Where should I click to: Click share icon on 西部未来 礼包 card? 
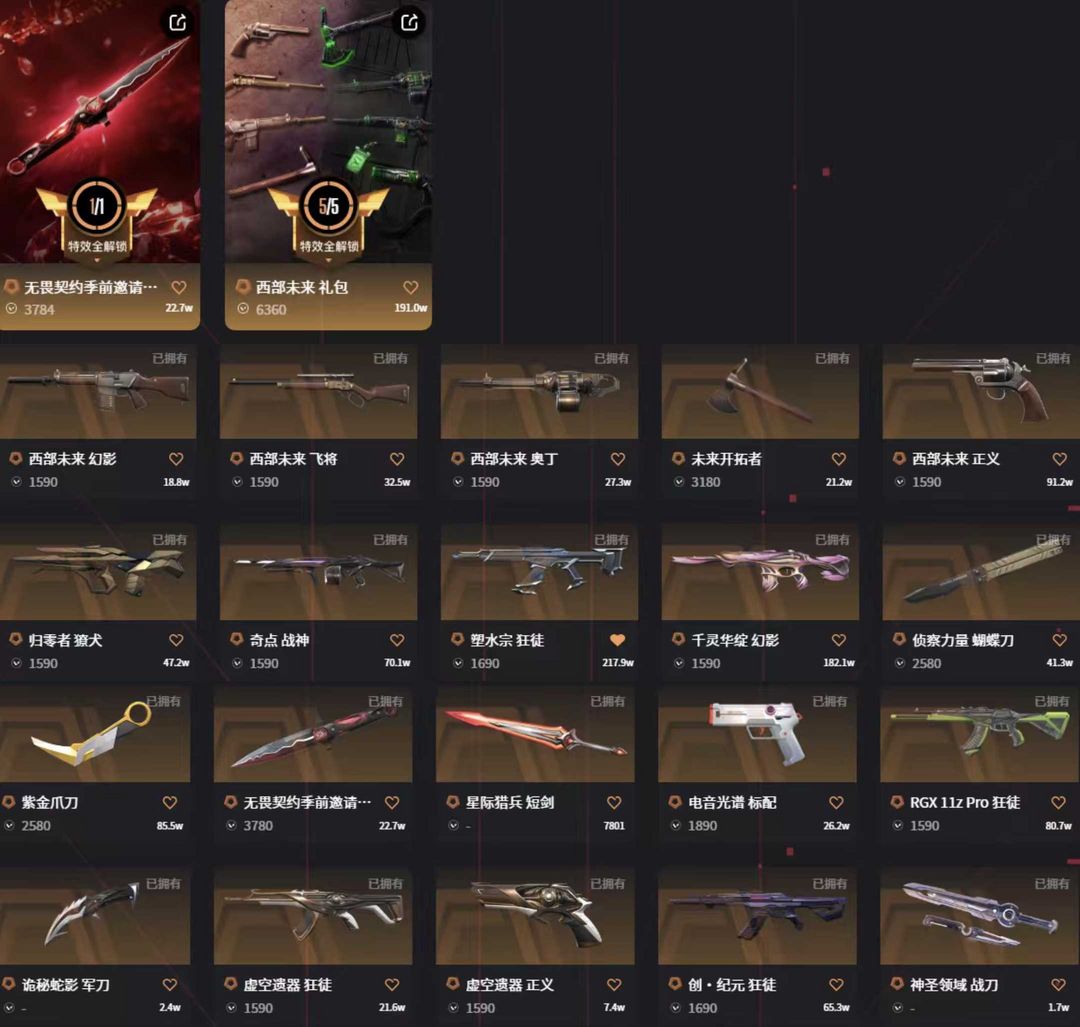[409, 23]
